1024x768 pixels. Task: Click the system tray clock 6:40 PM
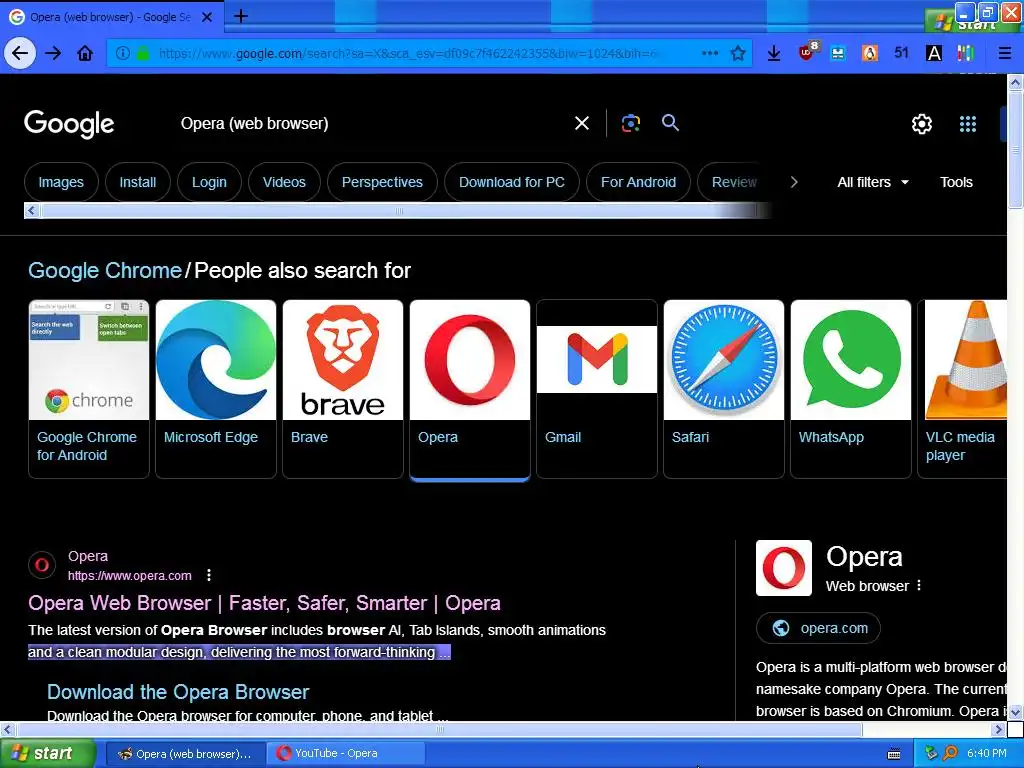pyautogui.click(x=987, y=753)
